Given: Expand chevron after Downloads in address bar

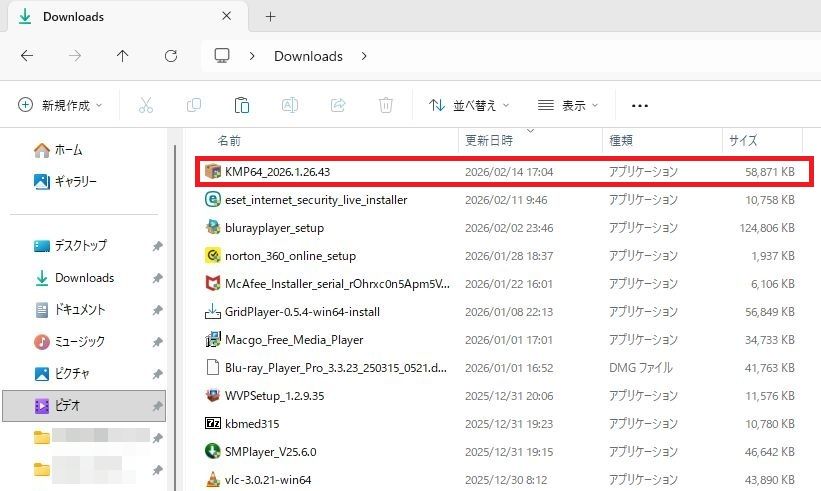Looking at the screenshot, I should (364, 56).
